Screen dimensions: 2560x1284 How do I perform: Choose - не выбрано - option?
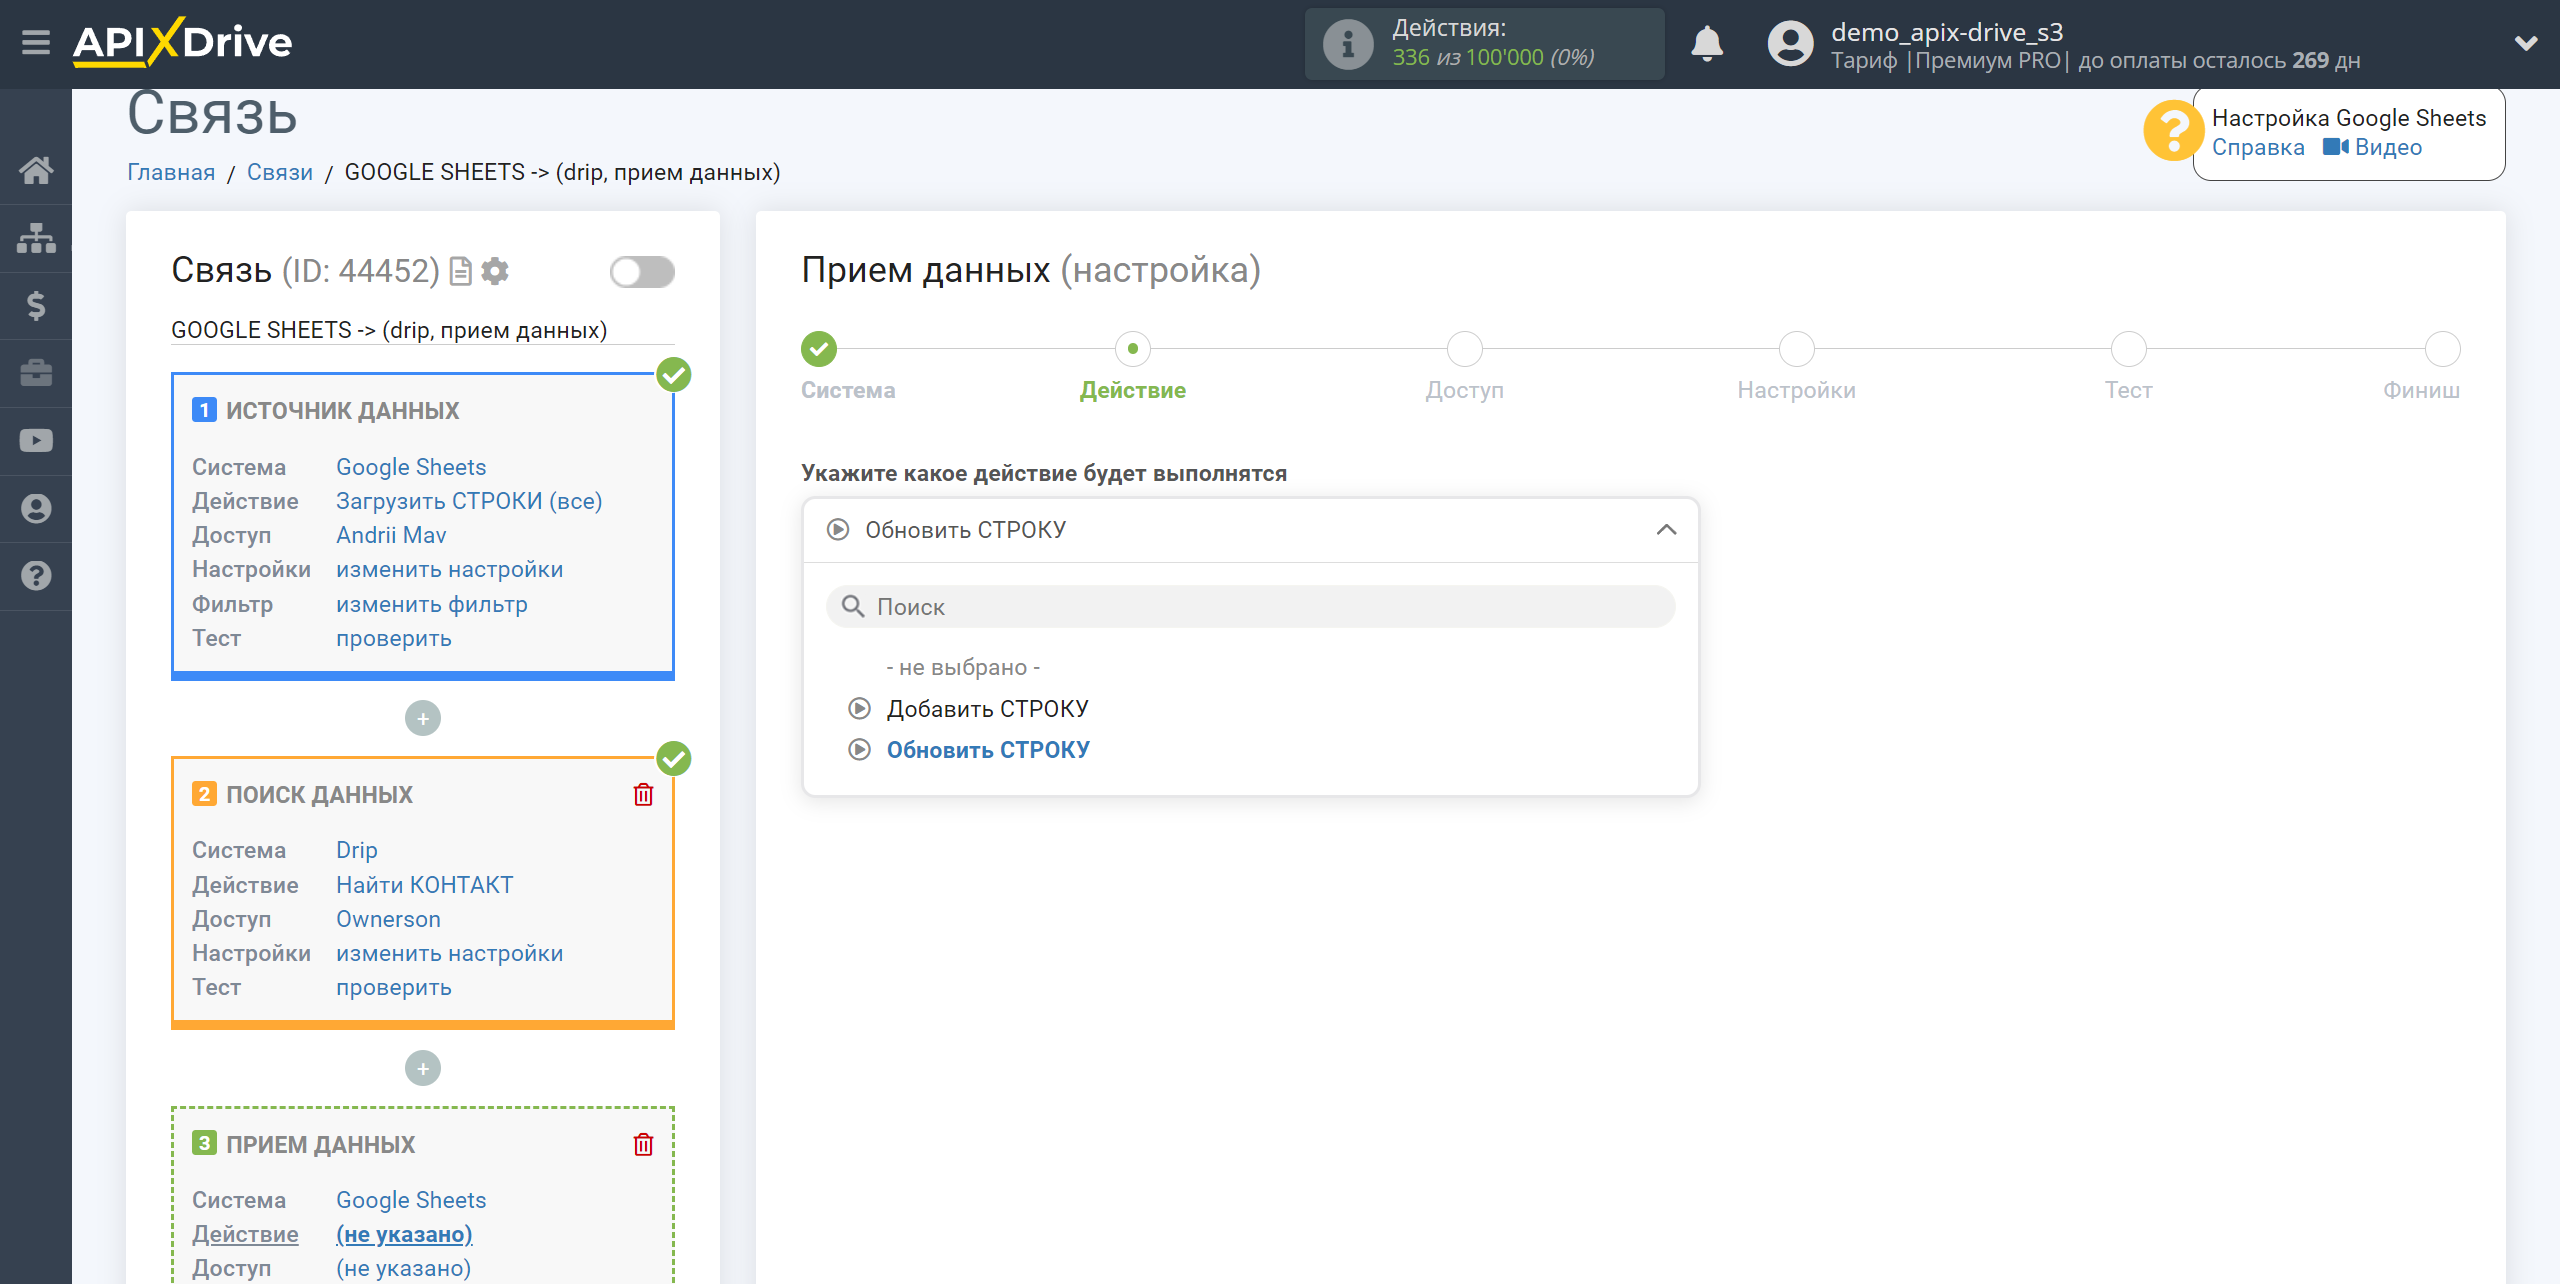(963, 667)
